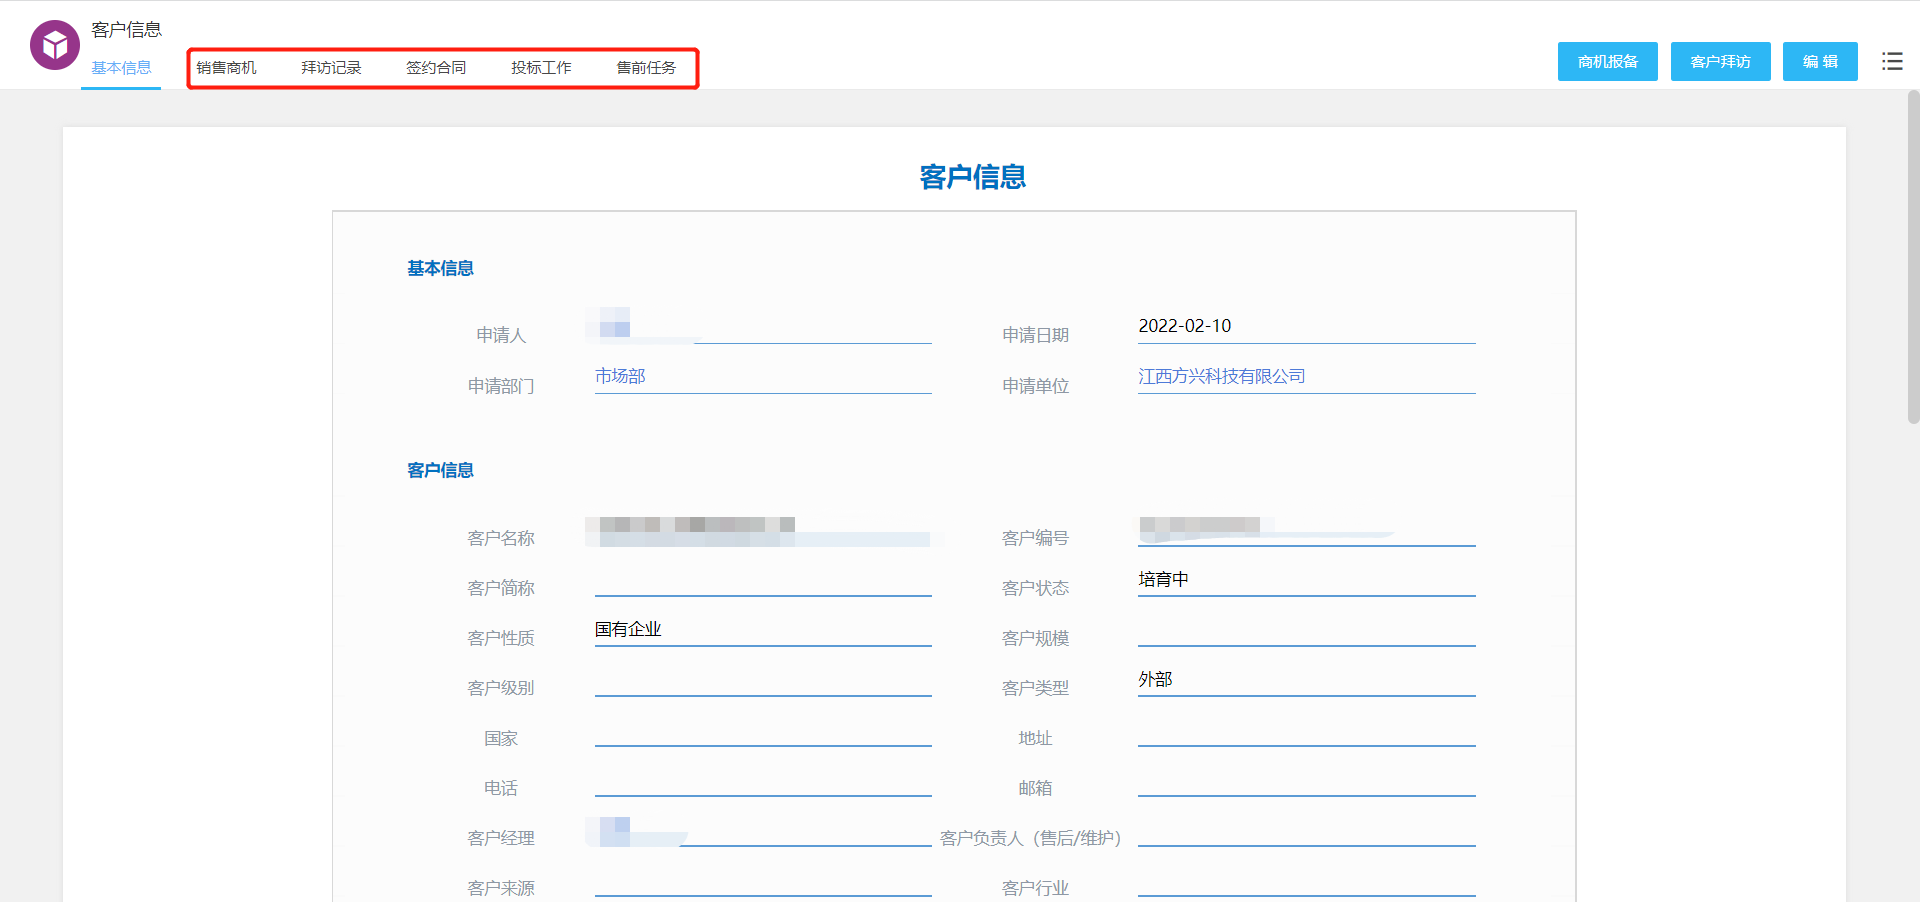Click the 客户规模 empty field

click(1306, 630)
